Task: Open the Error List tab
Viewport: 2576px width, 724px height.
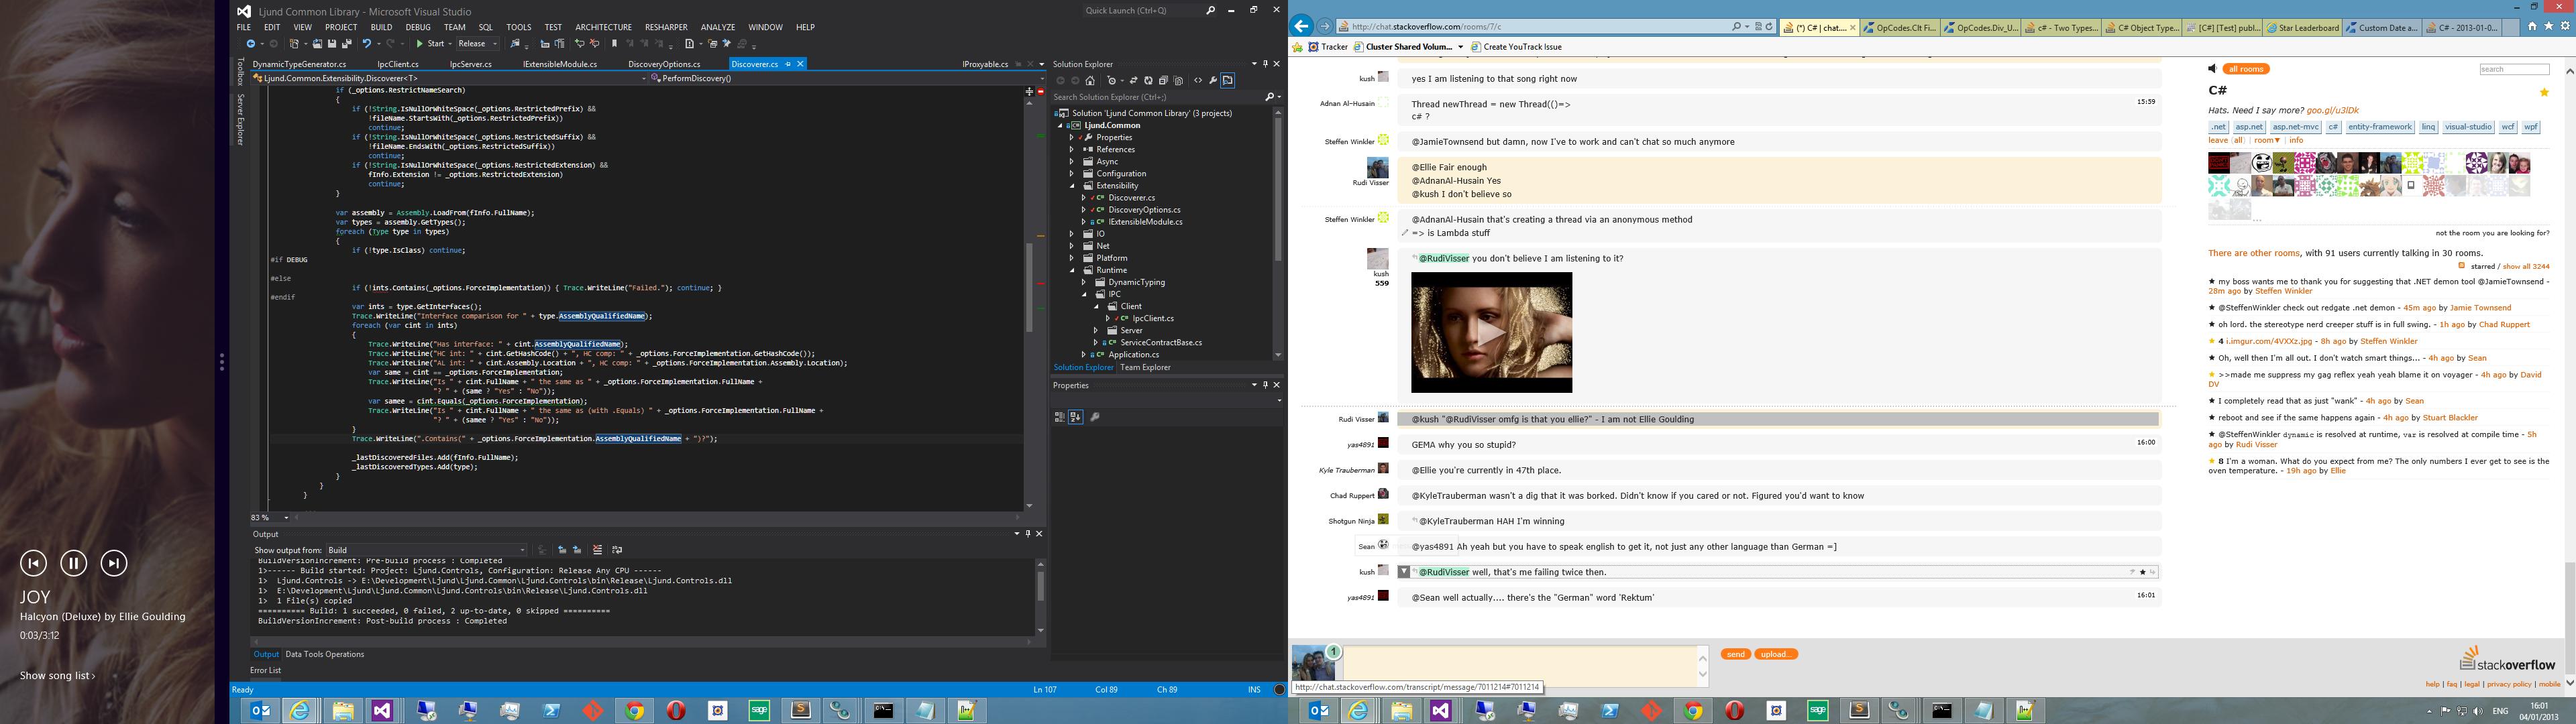Action: click(x=265, y=670)
